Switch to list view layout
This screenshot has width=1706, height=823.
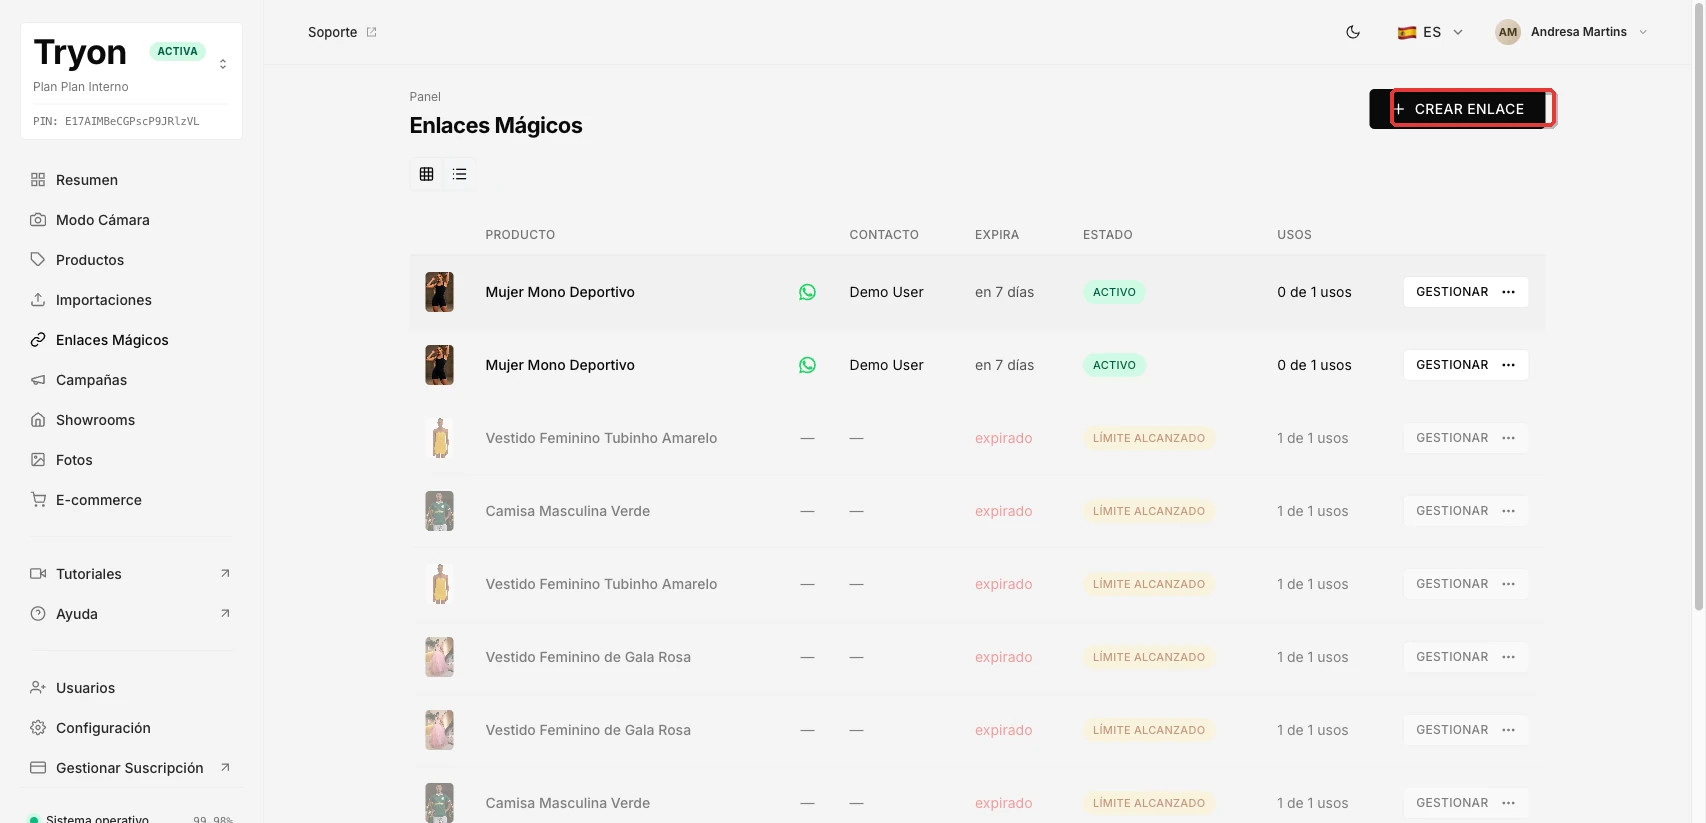point(460,174)
